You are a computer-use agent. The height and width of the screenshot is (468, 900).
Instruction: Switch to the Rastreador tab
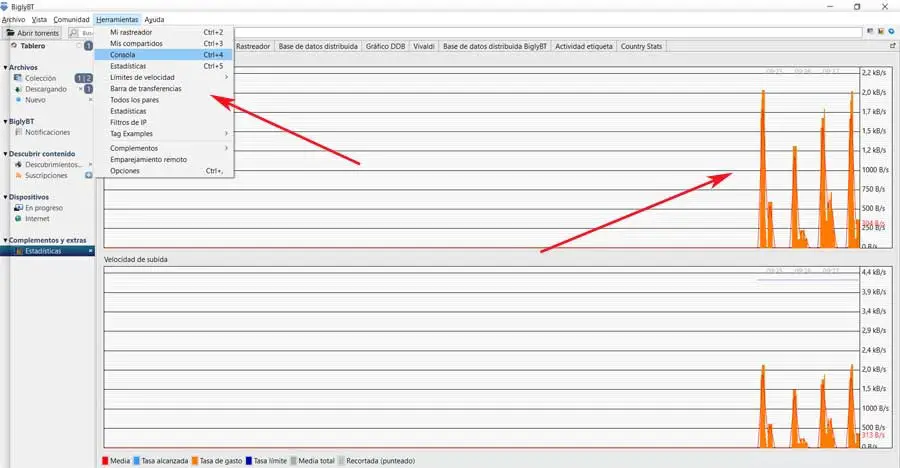[x=253, y=47]
